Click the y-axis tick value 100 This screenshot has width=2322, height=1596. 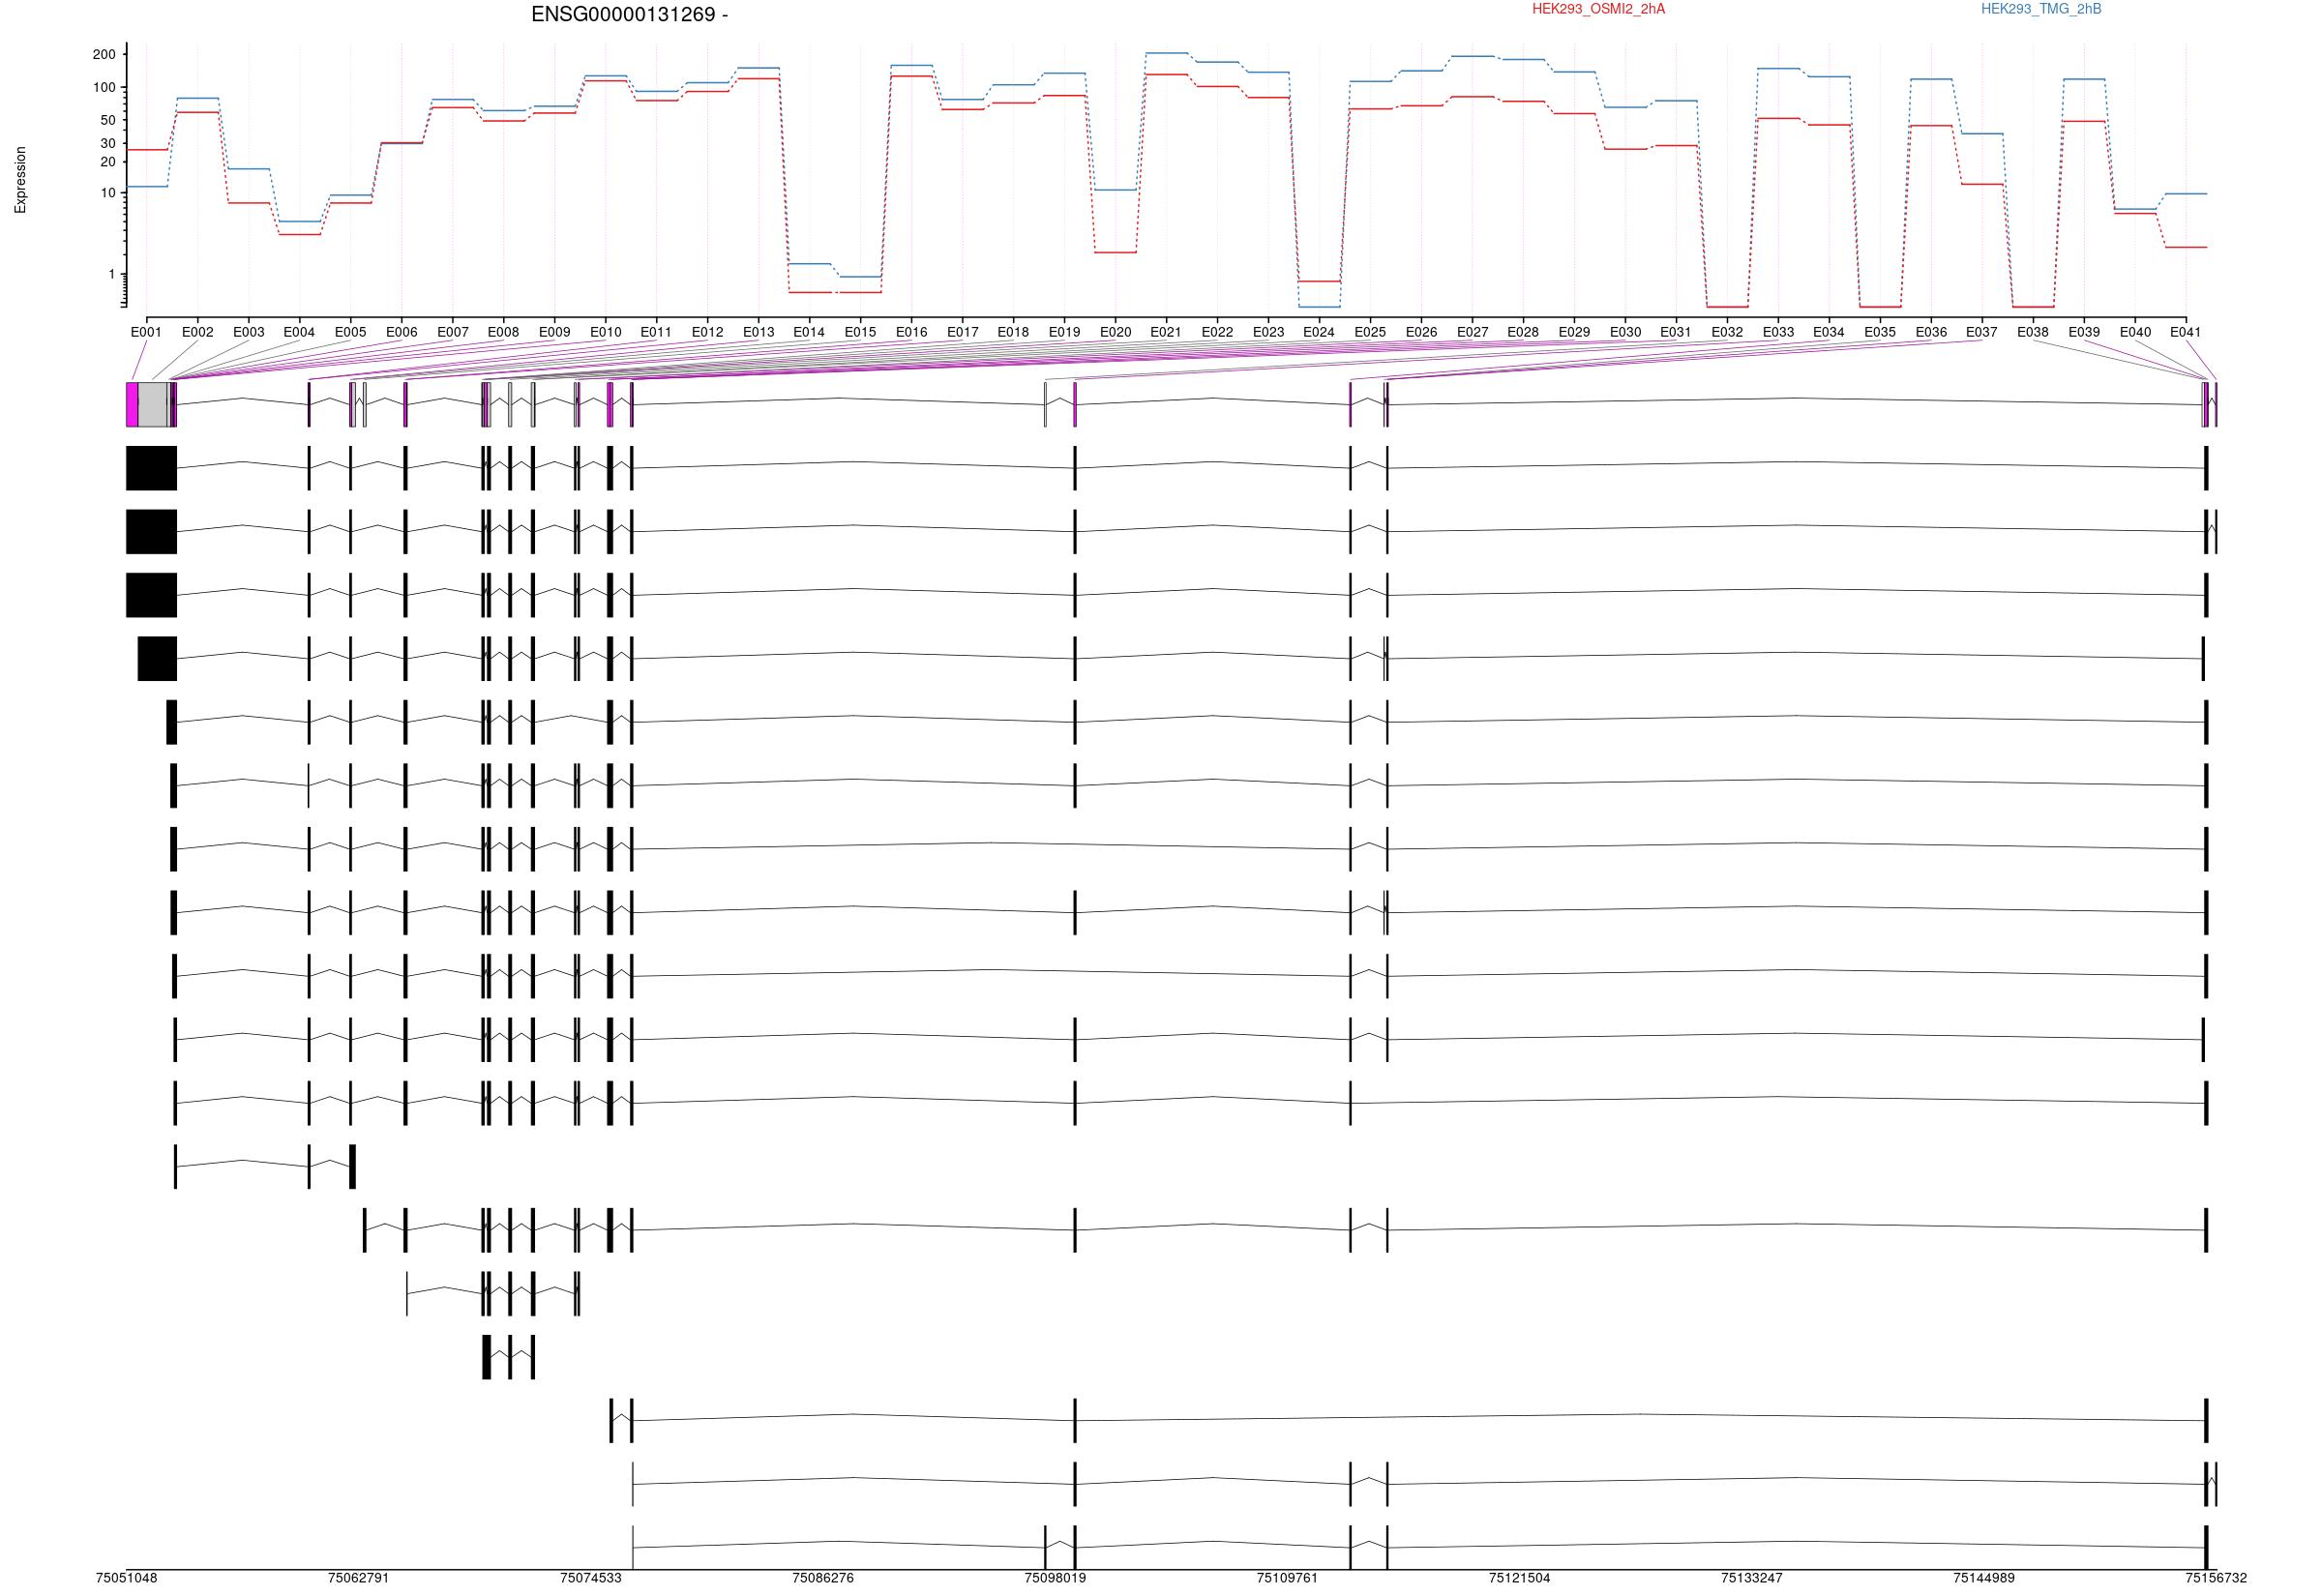(x=105, y=88)
